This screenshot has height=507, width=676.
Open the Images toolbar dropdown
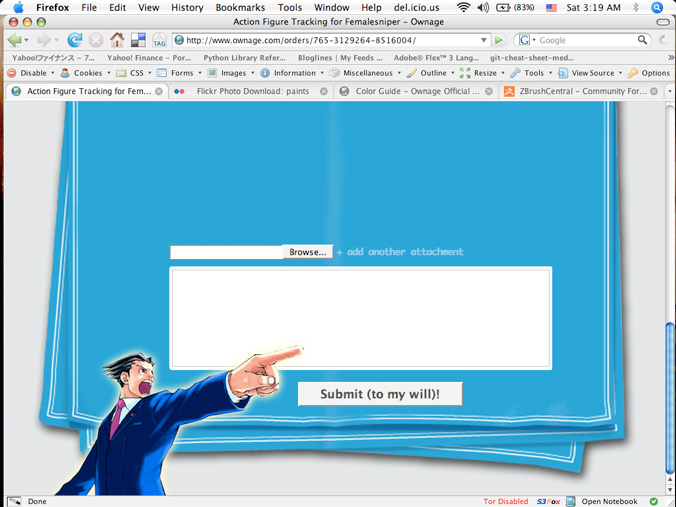coord(231,73)
